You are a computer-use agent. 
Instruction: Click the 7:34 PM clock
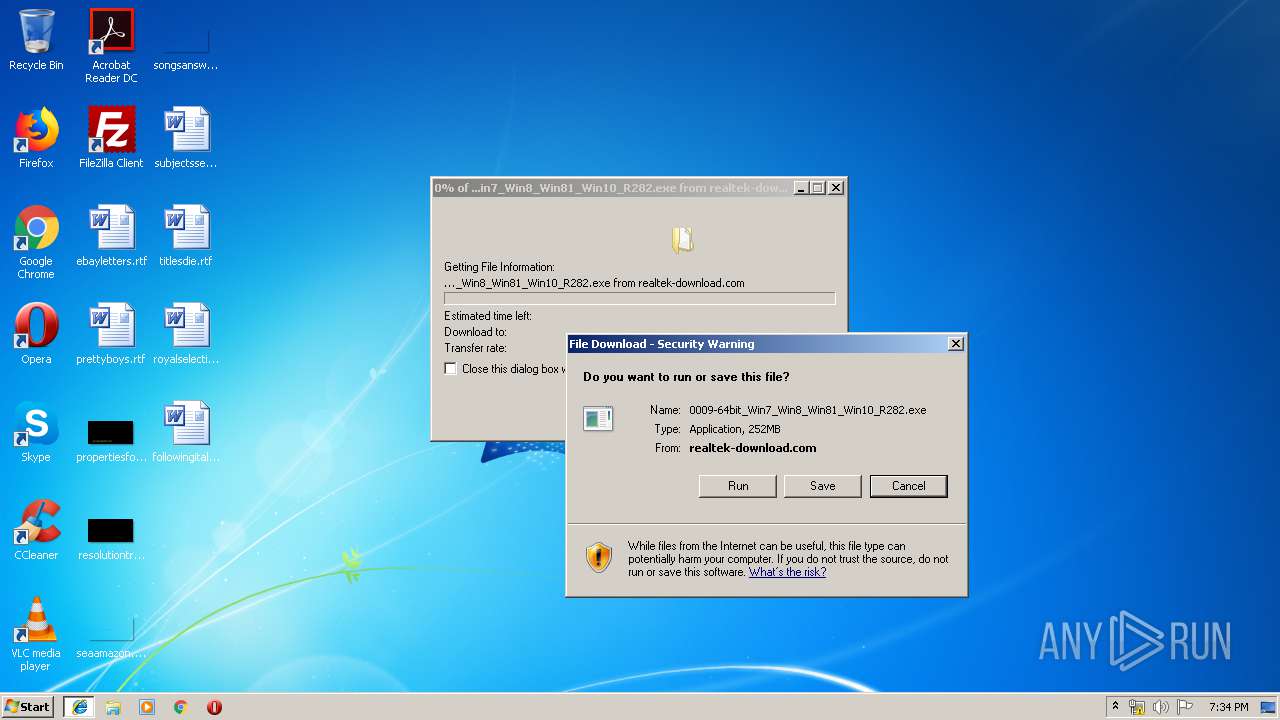coord(1228,707)
